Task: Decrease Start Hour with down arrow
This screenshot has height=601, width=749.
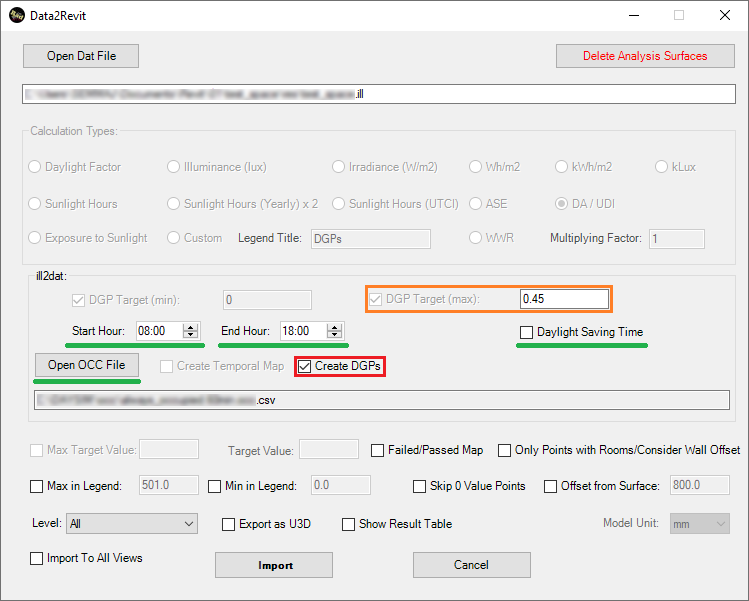Action: [191, 335]
